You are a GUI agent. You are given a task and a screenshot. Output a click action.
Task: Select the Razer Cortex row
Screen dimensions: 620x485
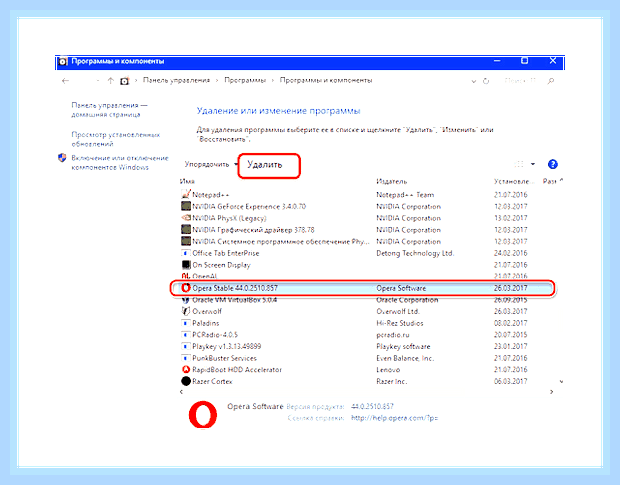click(354, 381)
